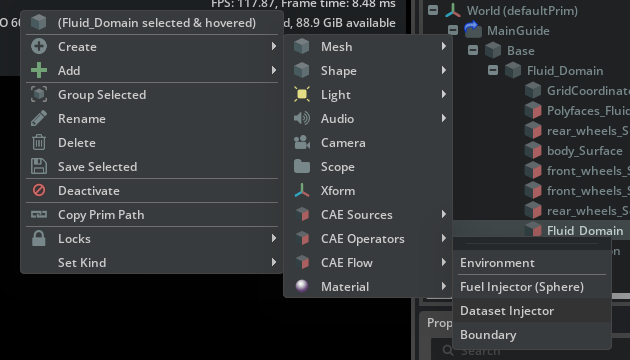
Task: Click the Rename pencil icon
Action: tap(39, 119)
